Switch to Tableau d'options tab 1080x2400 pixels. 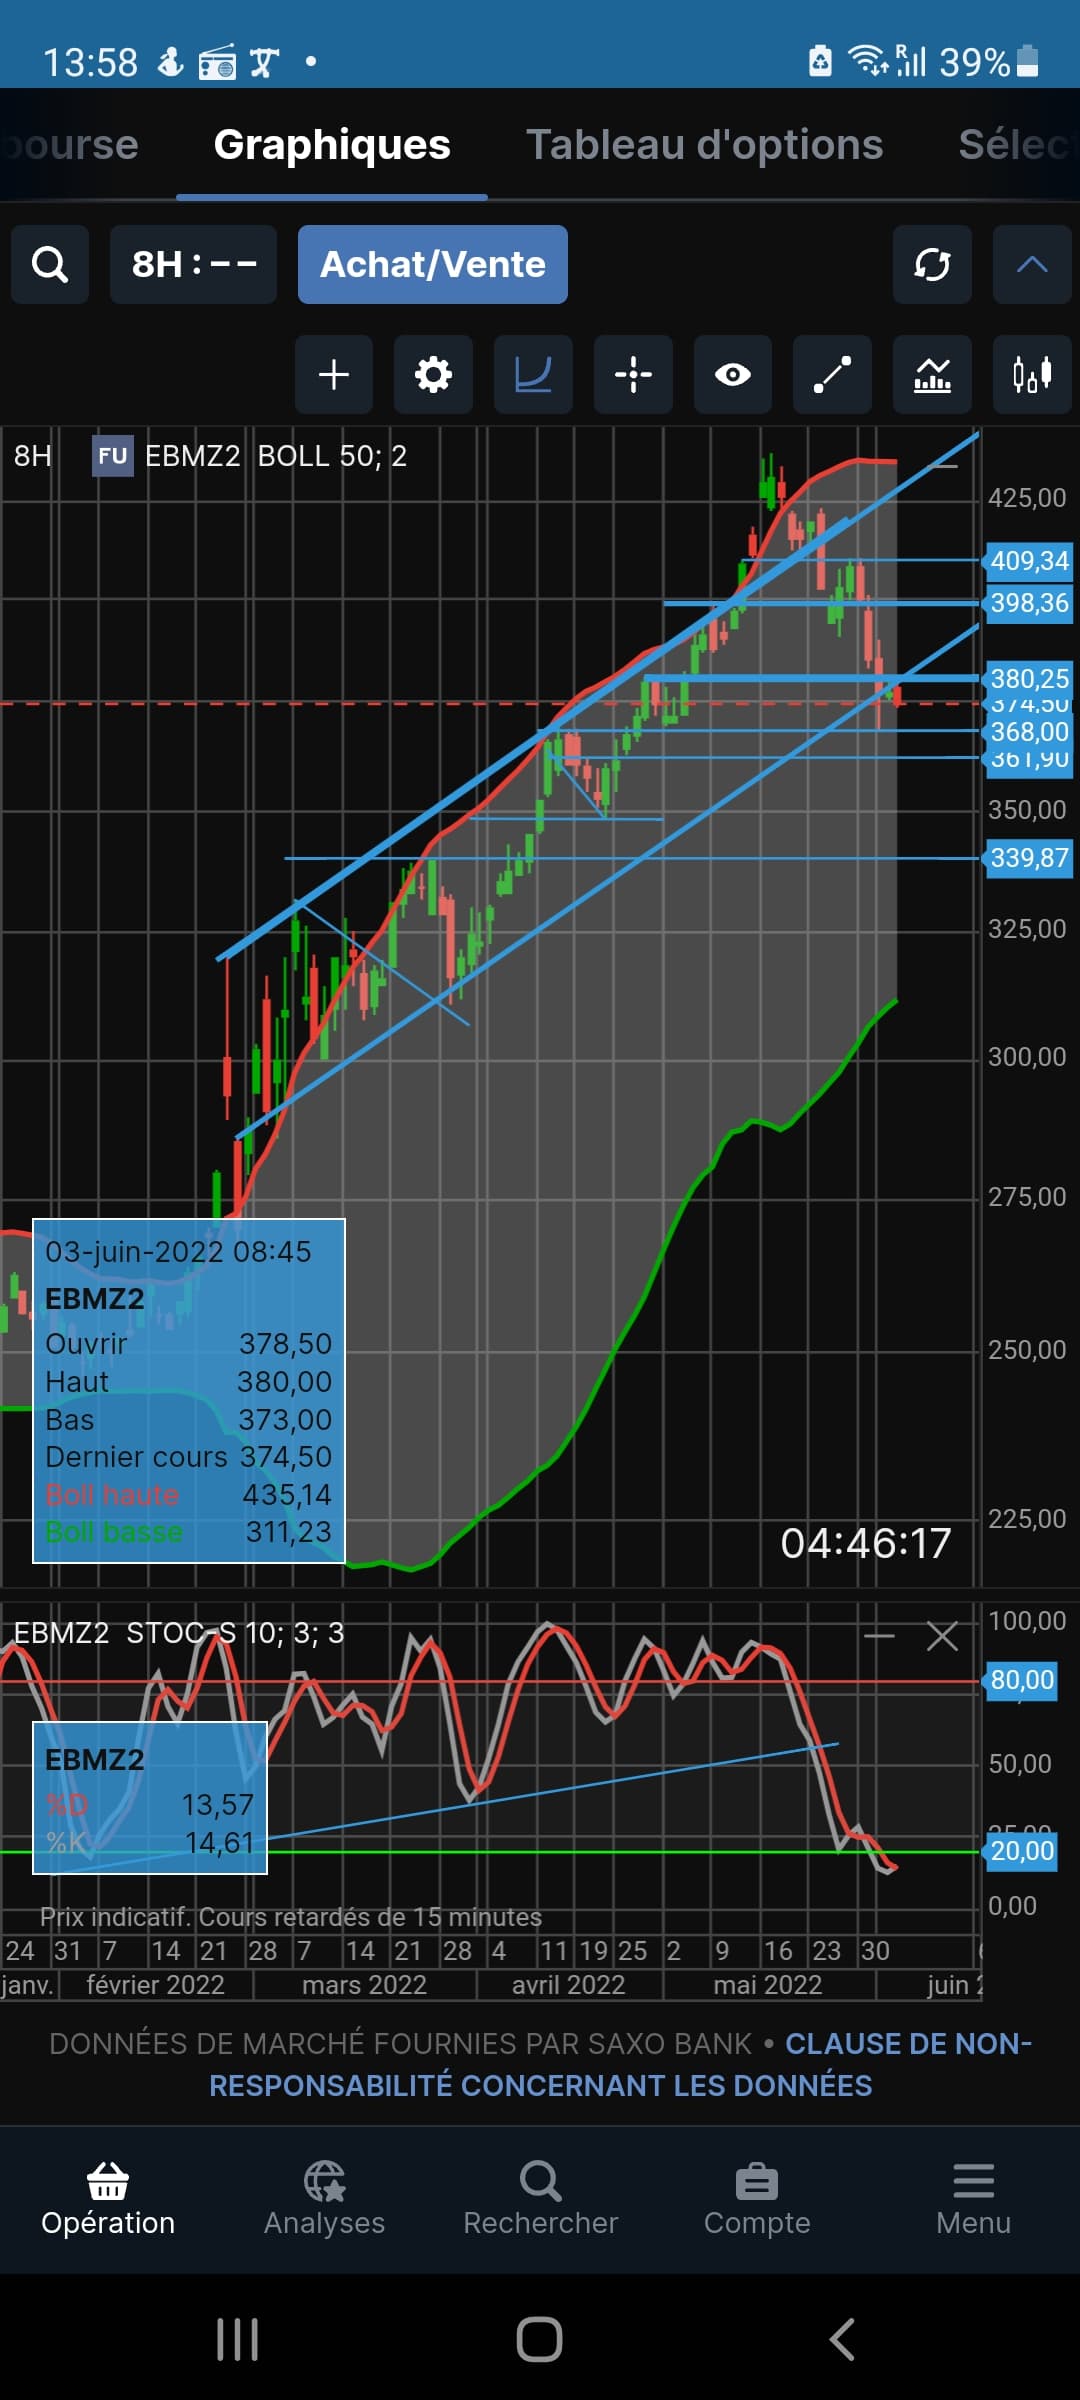(704, 145)
